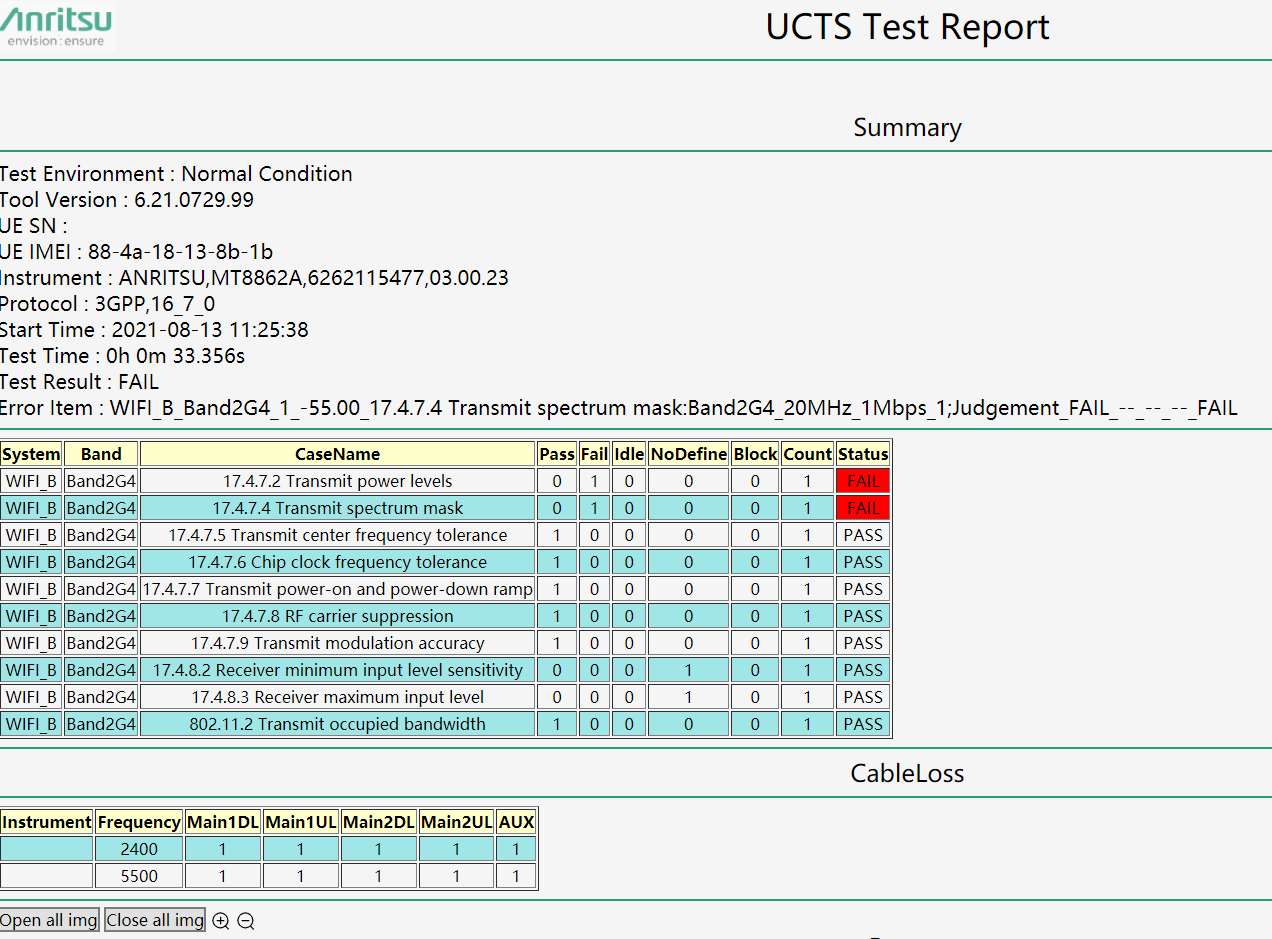The image size is (1272, 939).
Task: Click the CaseName column header
Action: pyautogui.click(x=337, y=454)
